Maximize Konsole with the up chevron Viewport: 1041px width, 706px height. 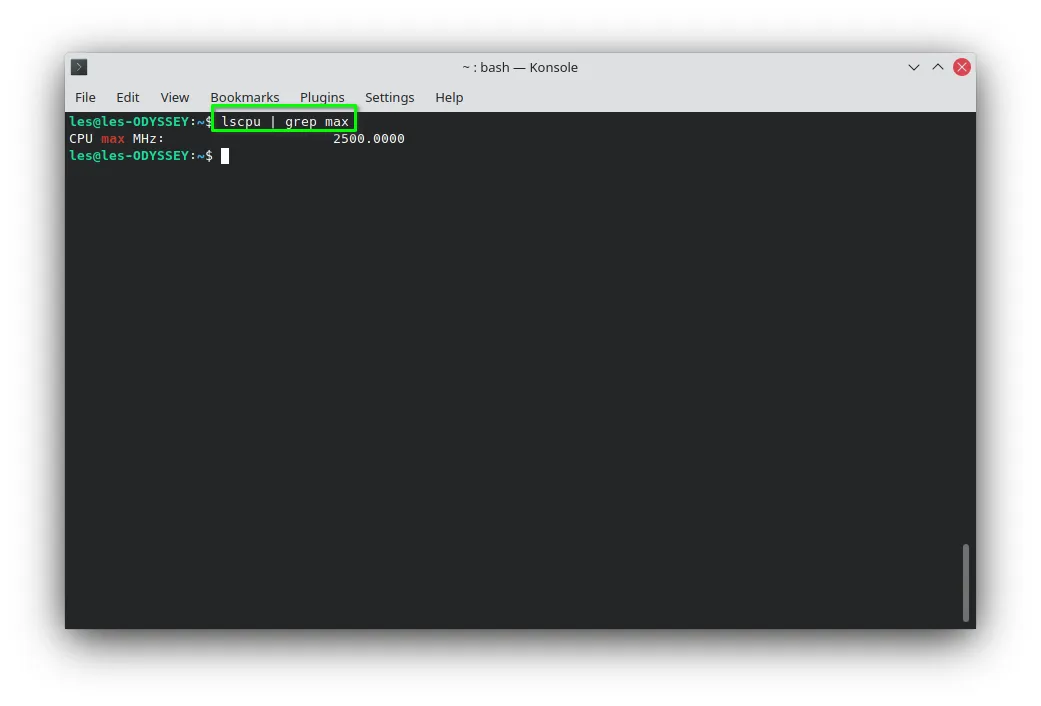[937, 67]
